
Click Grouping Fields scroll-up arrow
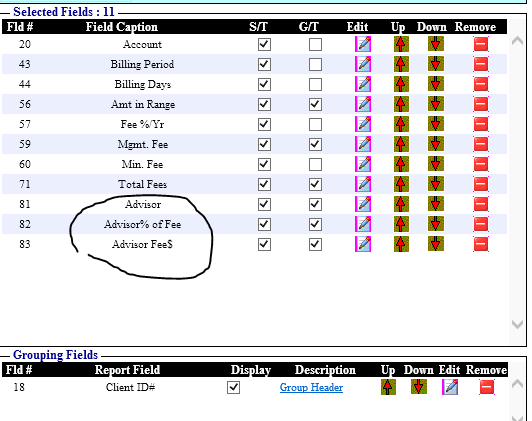point(517,384)
